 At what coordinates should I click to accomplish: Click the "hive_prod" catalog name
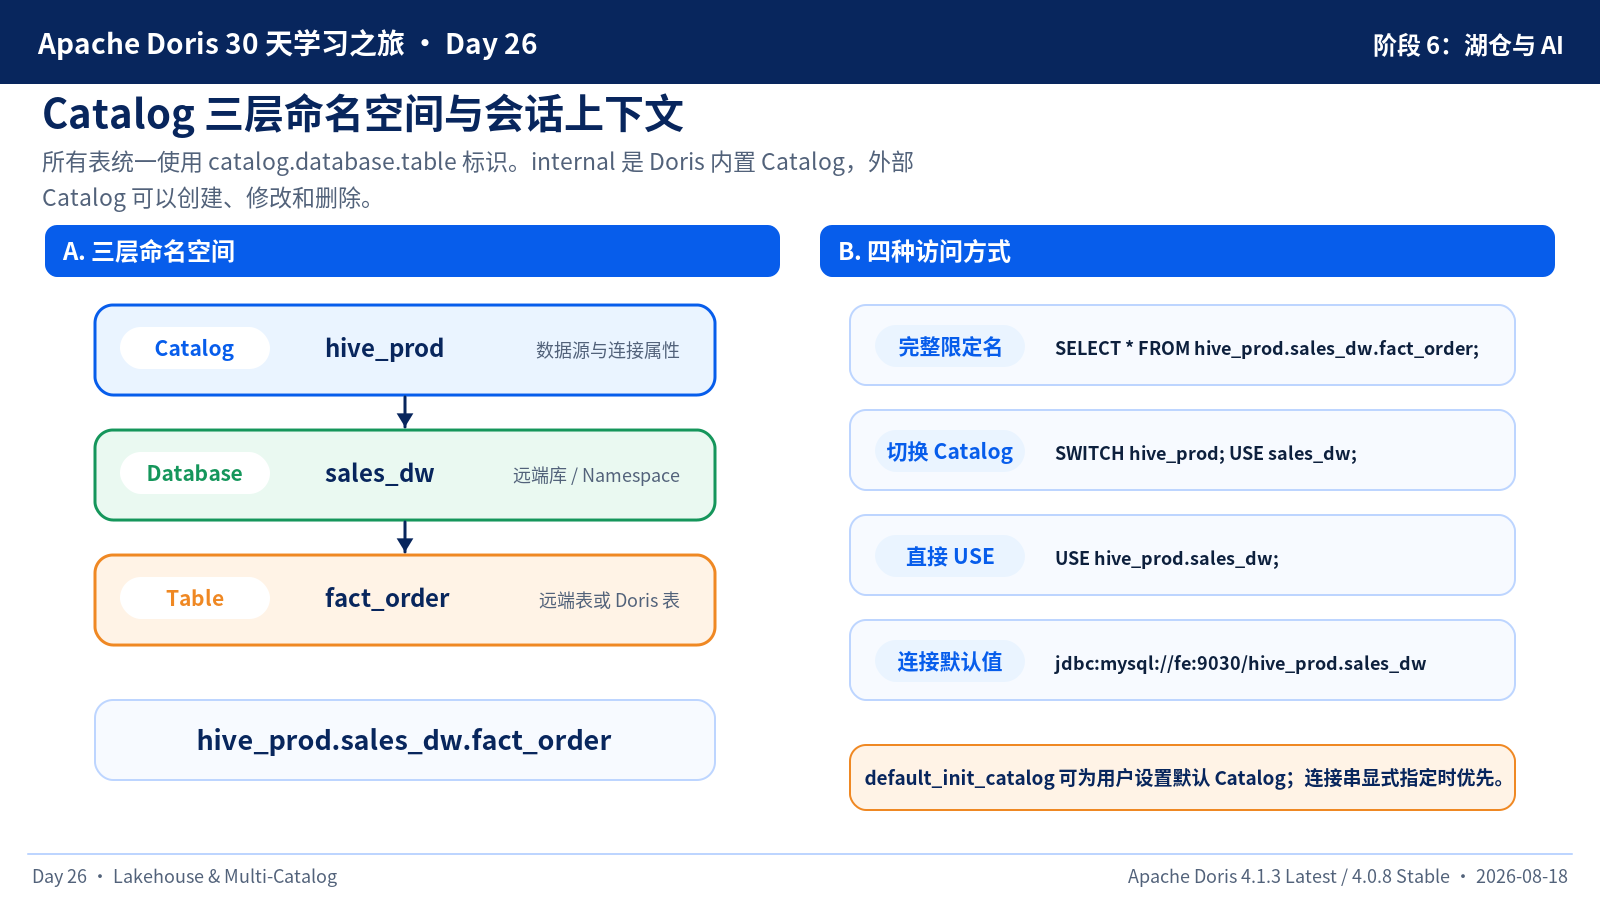[384, 348]
